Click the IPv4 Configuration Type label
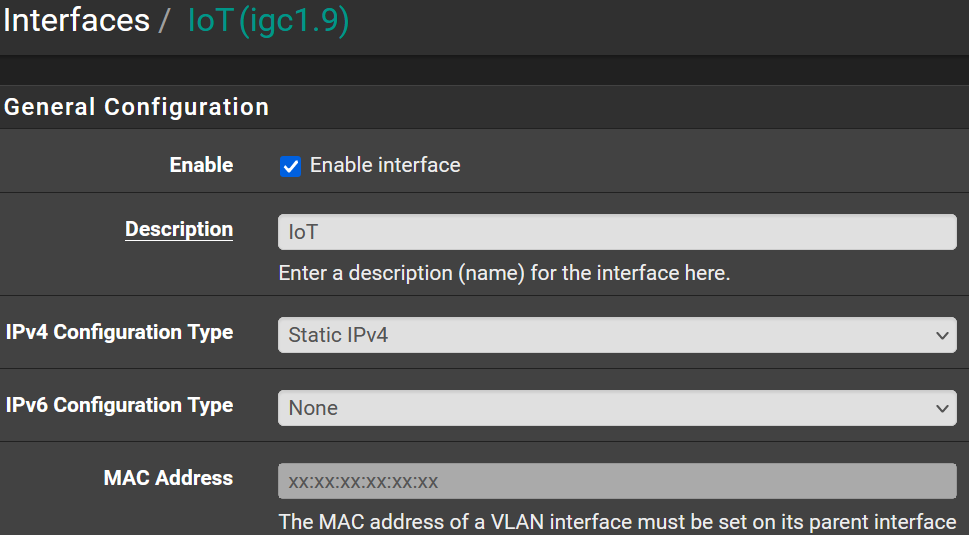 point(119,332)
